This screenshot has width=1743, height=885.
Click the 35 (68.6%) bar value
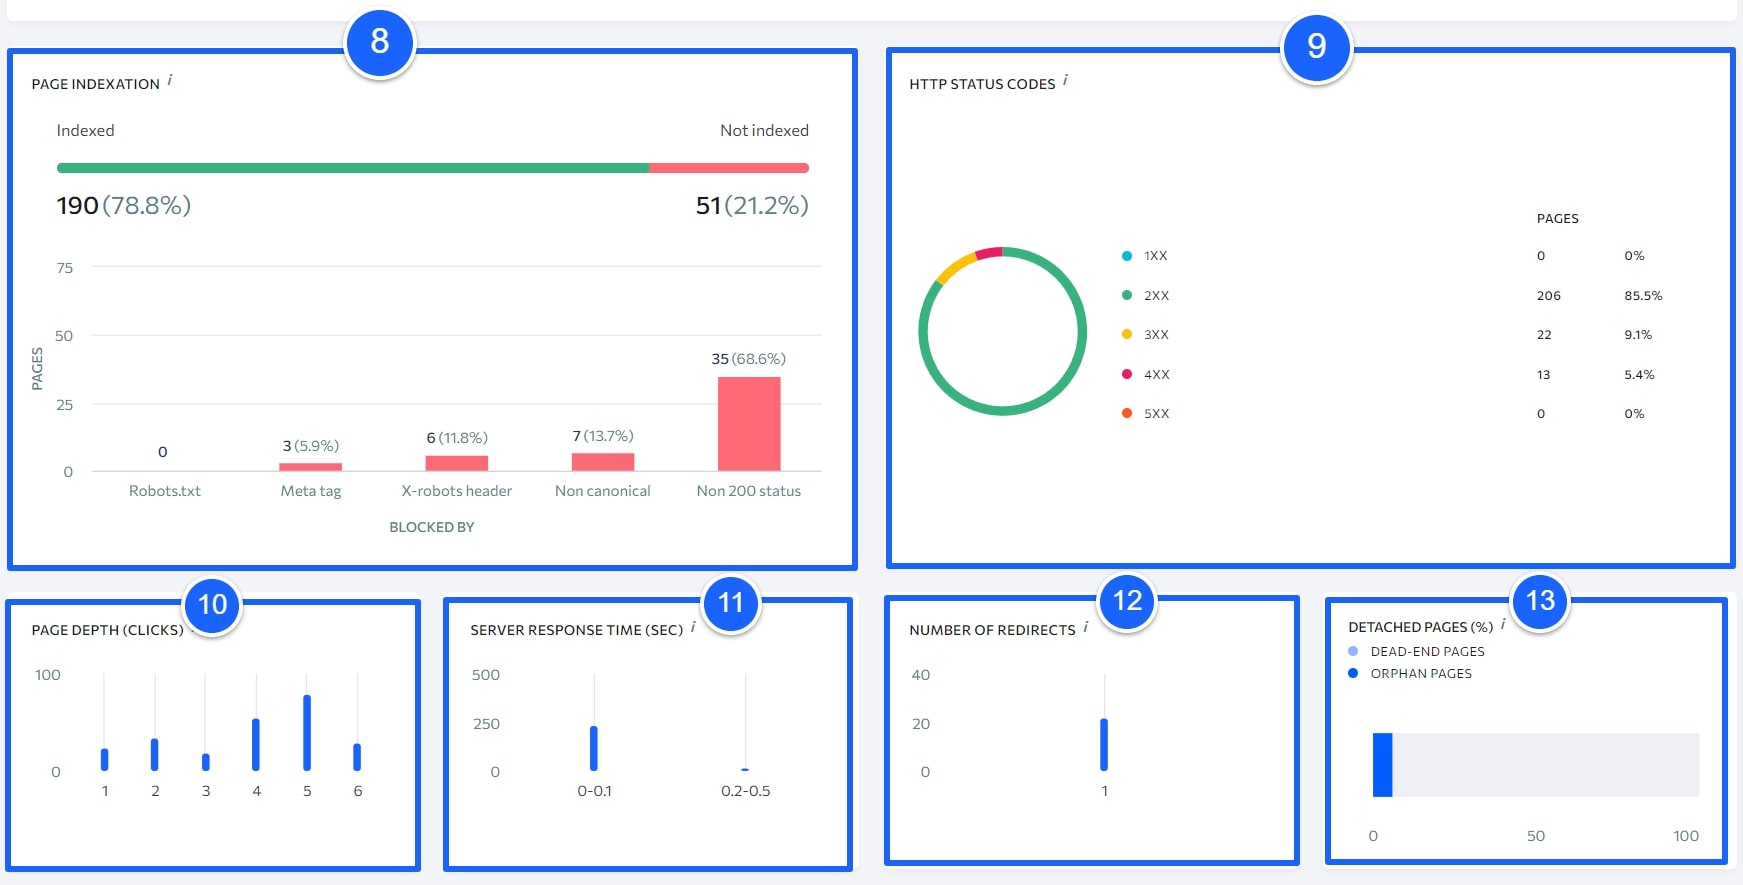pos(749,358)
